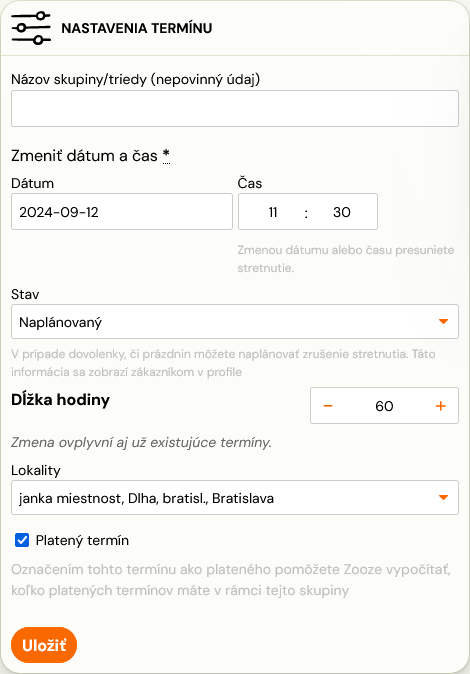Click the minutes value 30 in Čas
The height and width of the screenshot is (674, 470).
342,212
